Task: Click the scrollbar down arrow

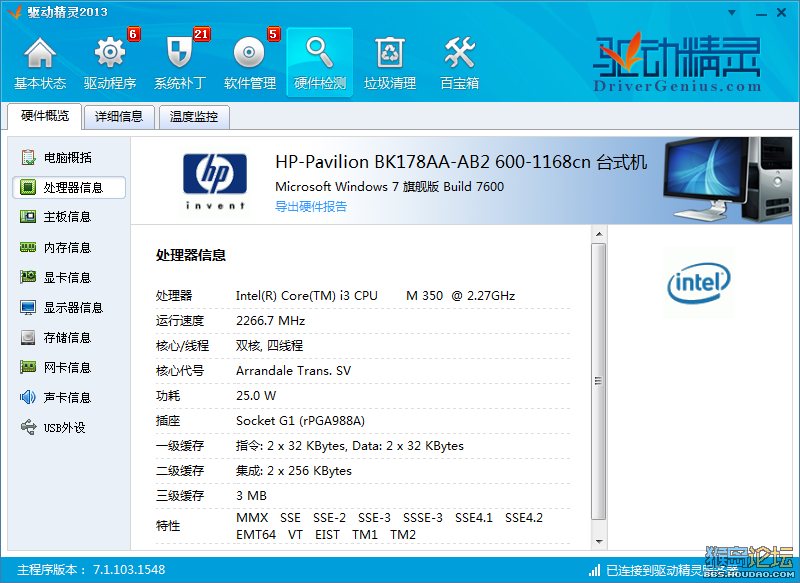Action: [599, 542]
